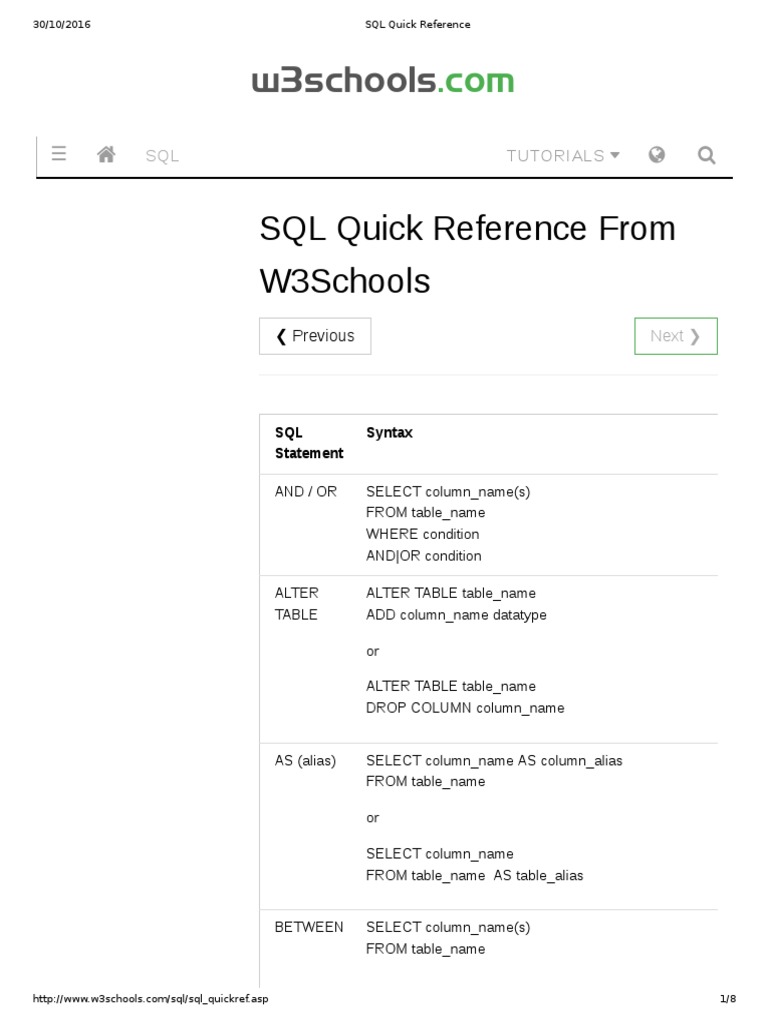This screenshot has height=1024, width=768.
Task: Click the SQL Quick Reference heading
Action: (x=467, y=255)
